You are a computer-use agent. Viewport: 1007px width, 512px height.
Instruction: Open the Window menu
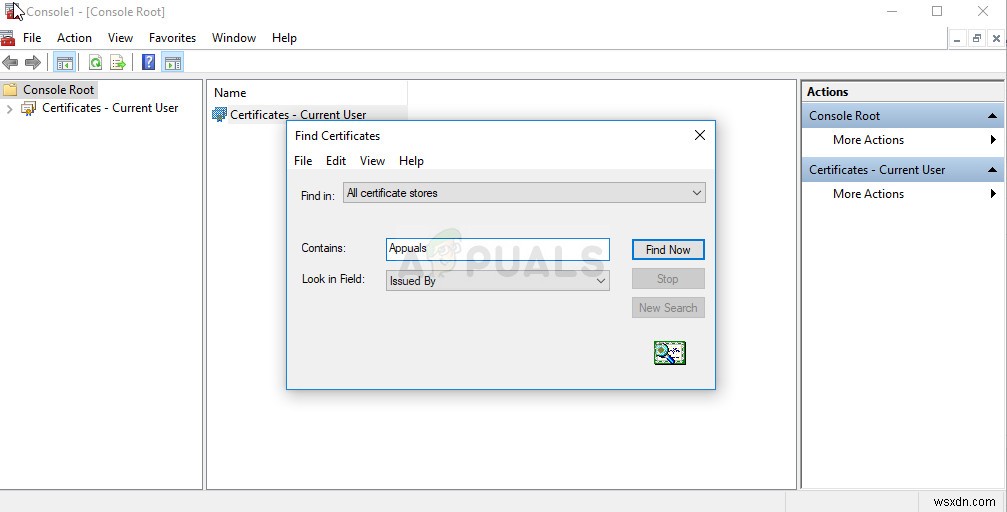[234, 38]
